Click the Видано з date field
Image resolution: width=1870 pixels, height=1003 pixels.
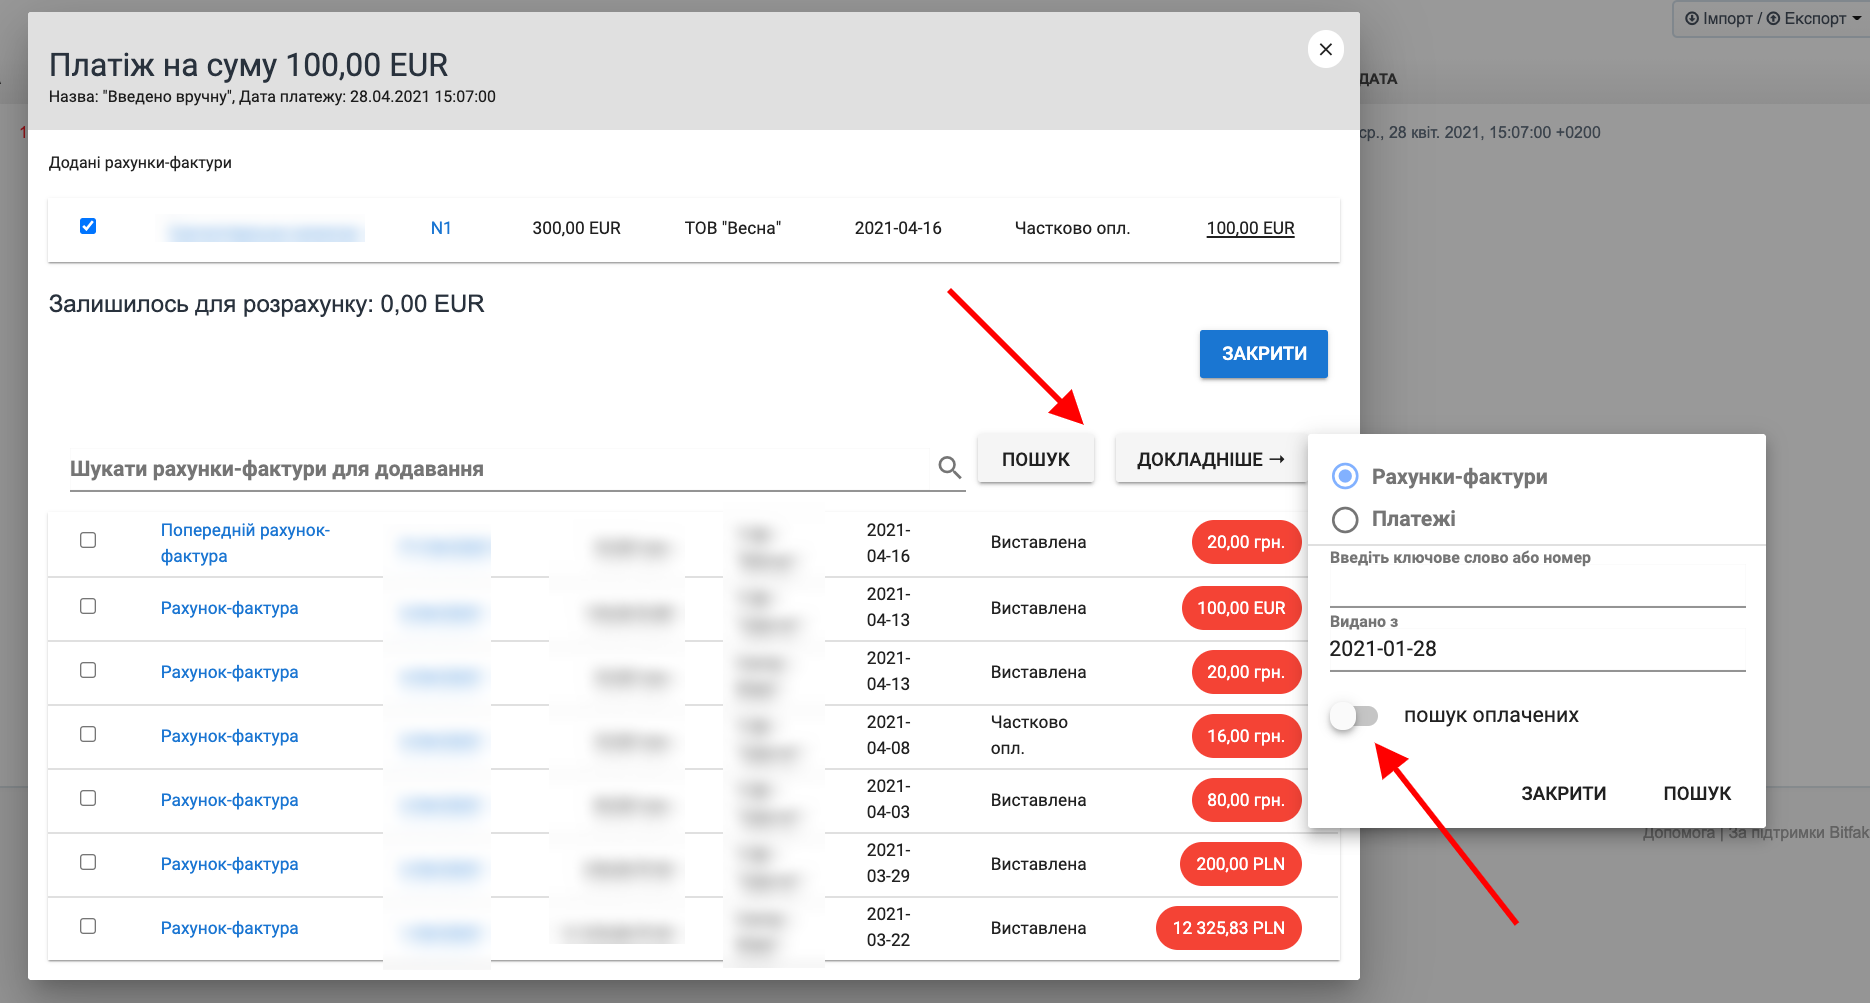[1536, 649]
